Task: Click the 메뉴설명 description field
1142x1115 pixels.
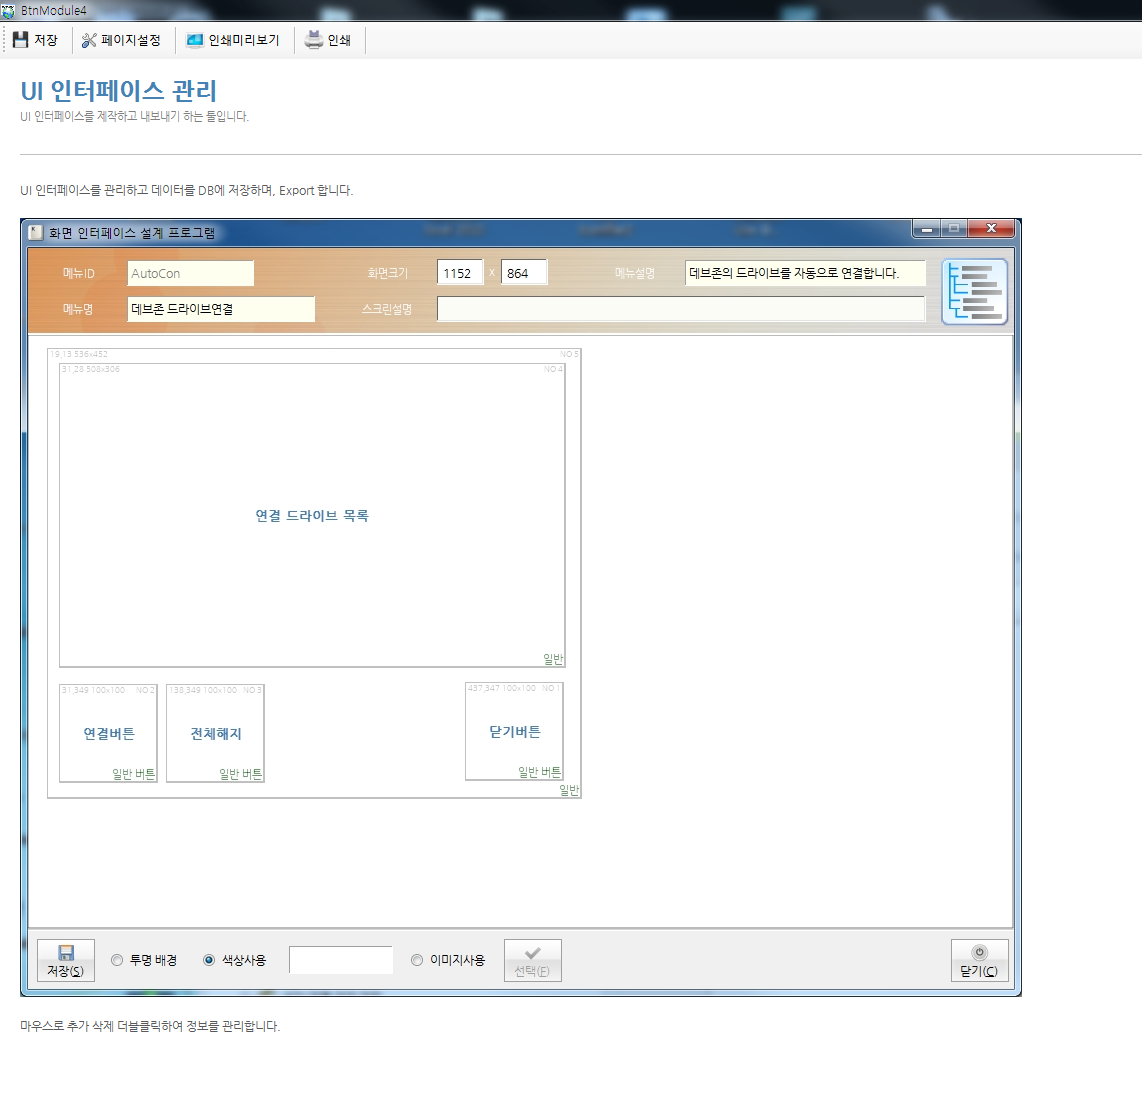Action: (805, 273)
